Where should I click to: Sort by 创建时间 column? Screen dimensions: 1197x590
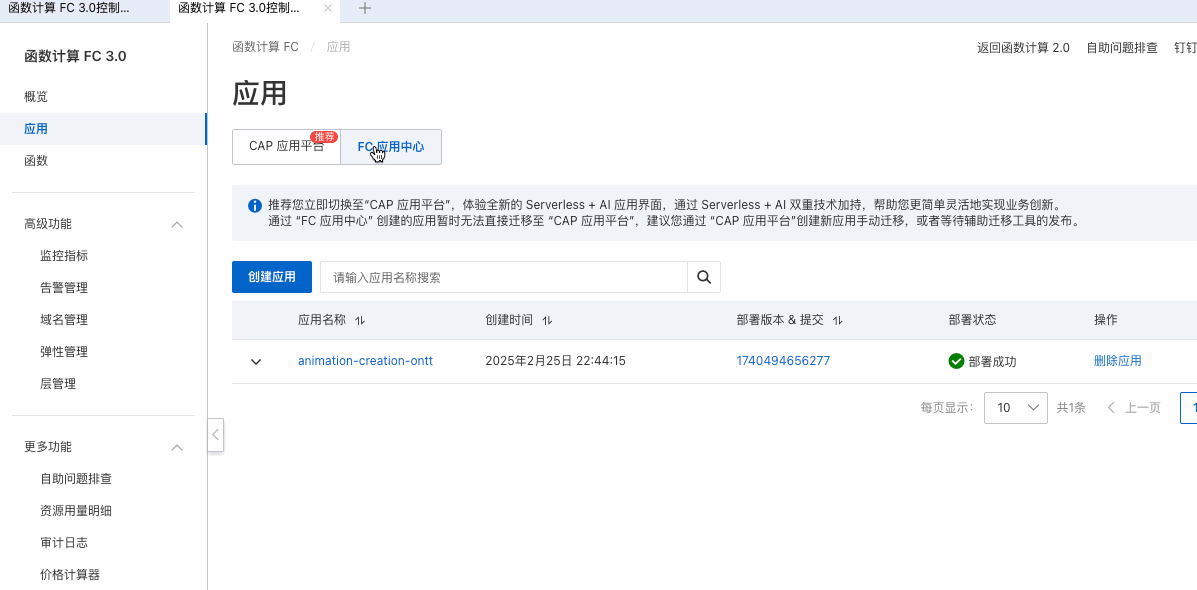[547, 321]
